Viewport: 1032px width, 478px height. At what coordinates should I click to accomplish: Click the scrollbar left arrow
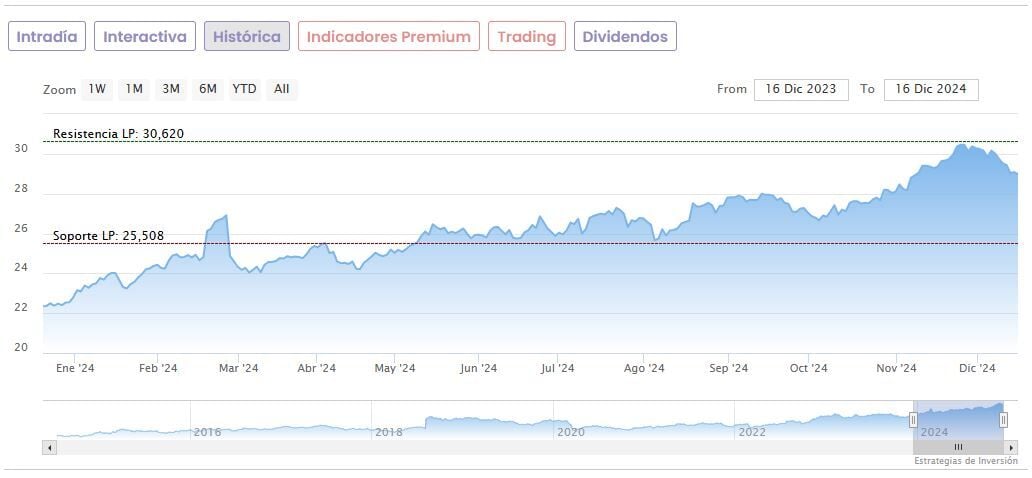point(50,447)
